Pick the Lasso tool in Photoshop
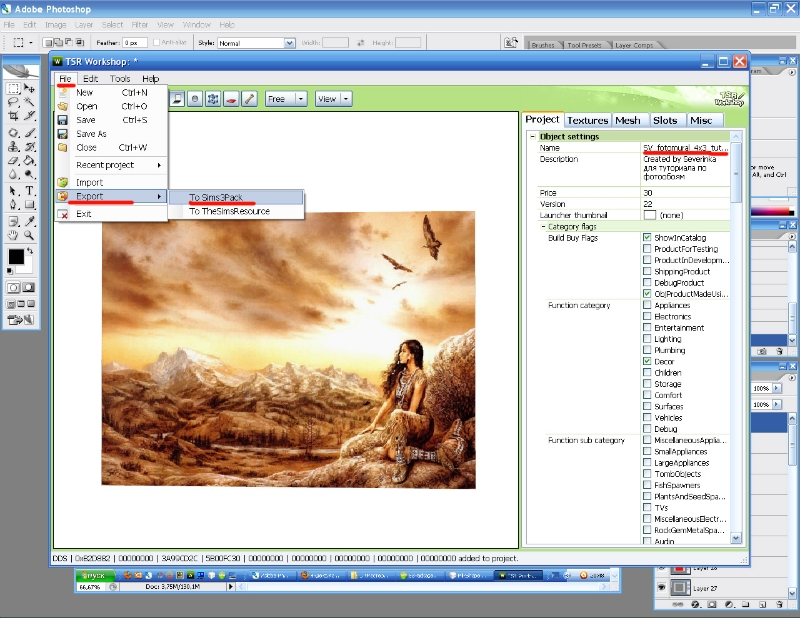 13,102
